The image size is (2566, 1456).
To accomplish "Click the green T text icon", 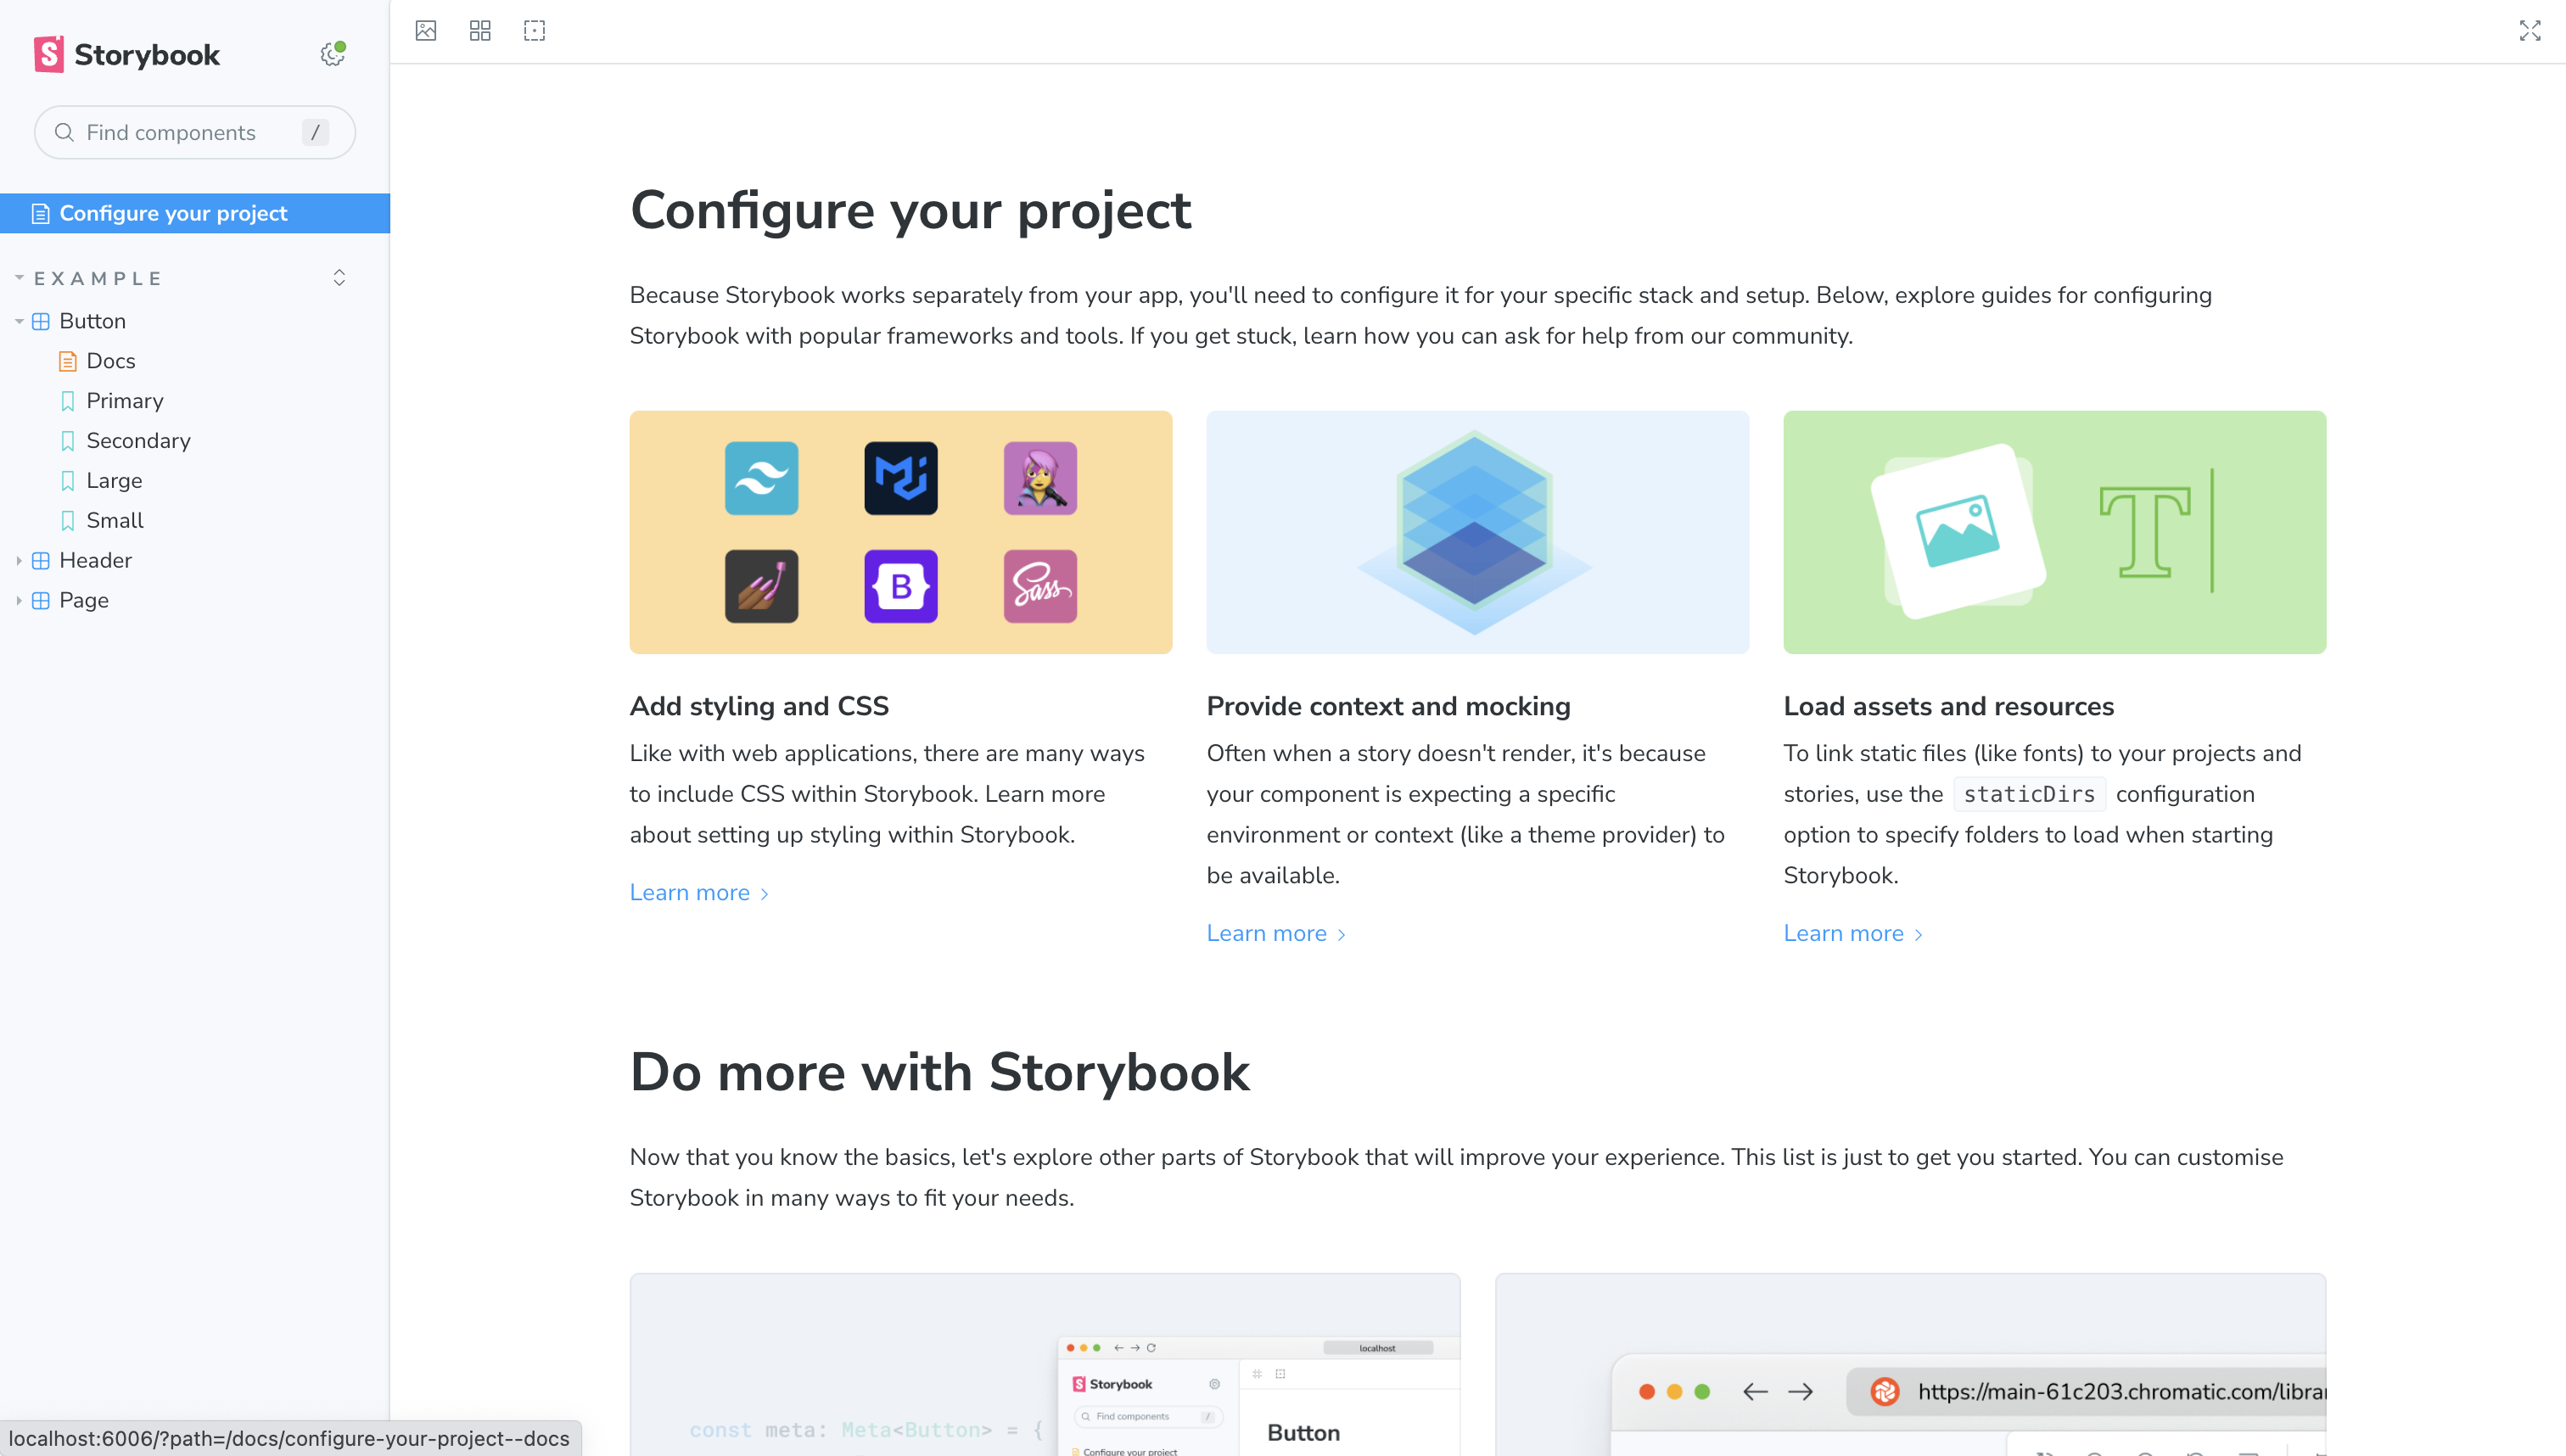I will click(x=2146, y=532).
